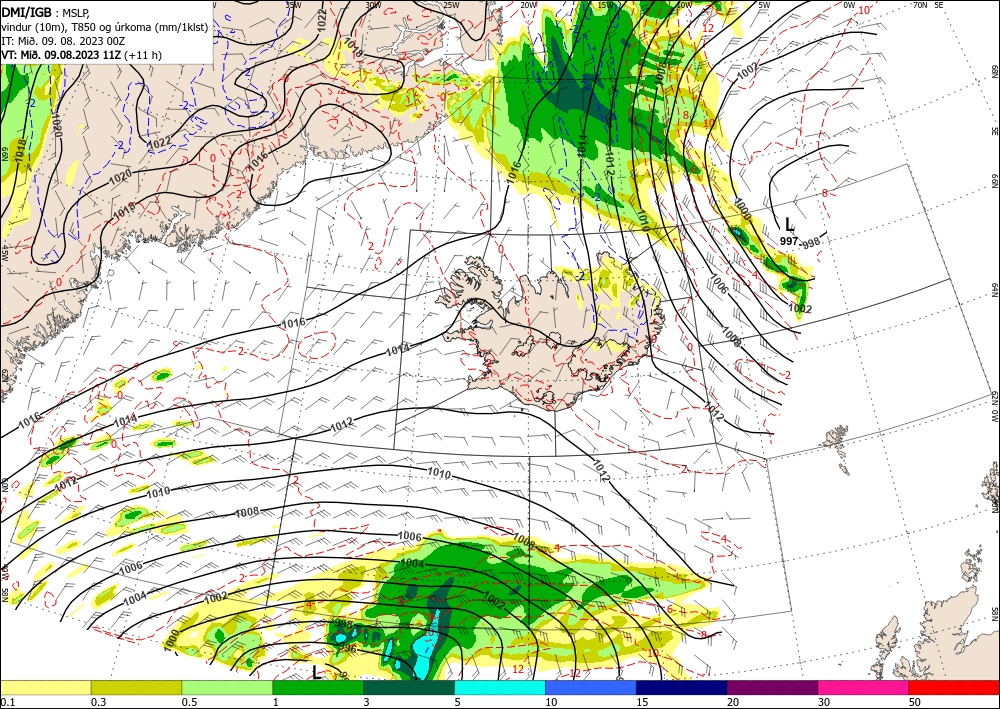
Task: Click the "35W" longitude label at top
Action: 293,5
